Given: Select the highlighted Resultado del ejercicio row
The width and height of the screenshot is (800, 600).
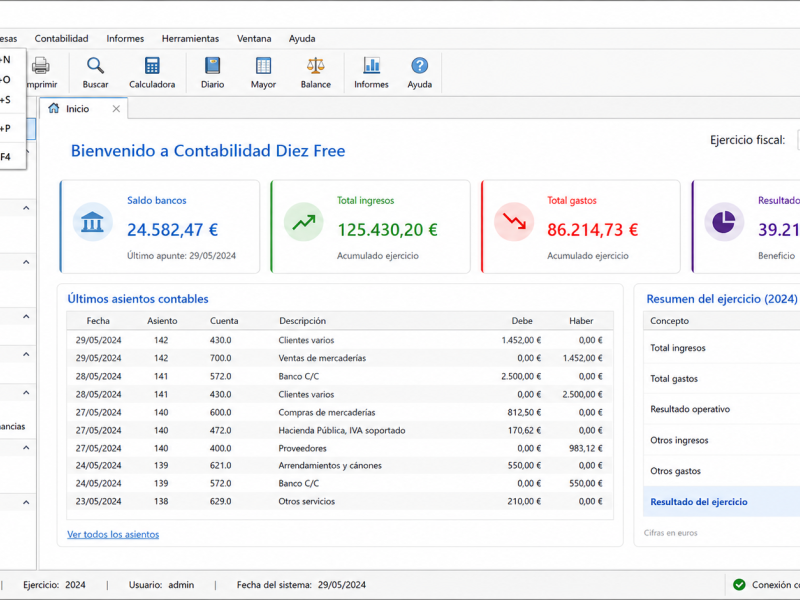Looking at the screenshot, I should (x=722, y=502).
